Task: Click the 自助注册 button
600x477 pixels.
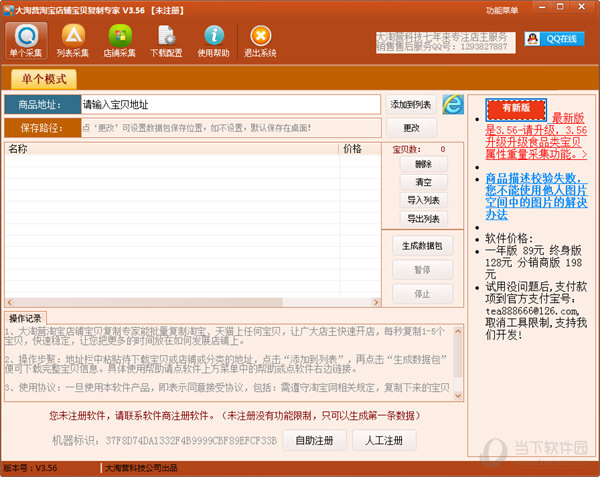Action: click(315, 440)
